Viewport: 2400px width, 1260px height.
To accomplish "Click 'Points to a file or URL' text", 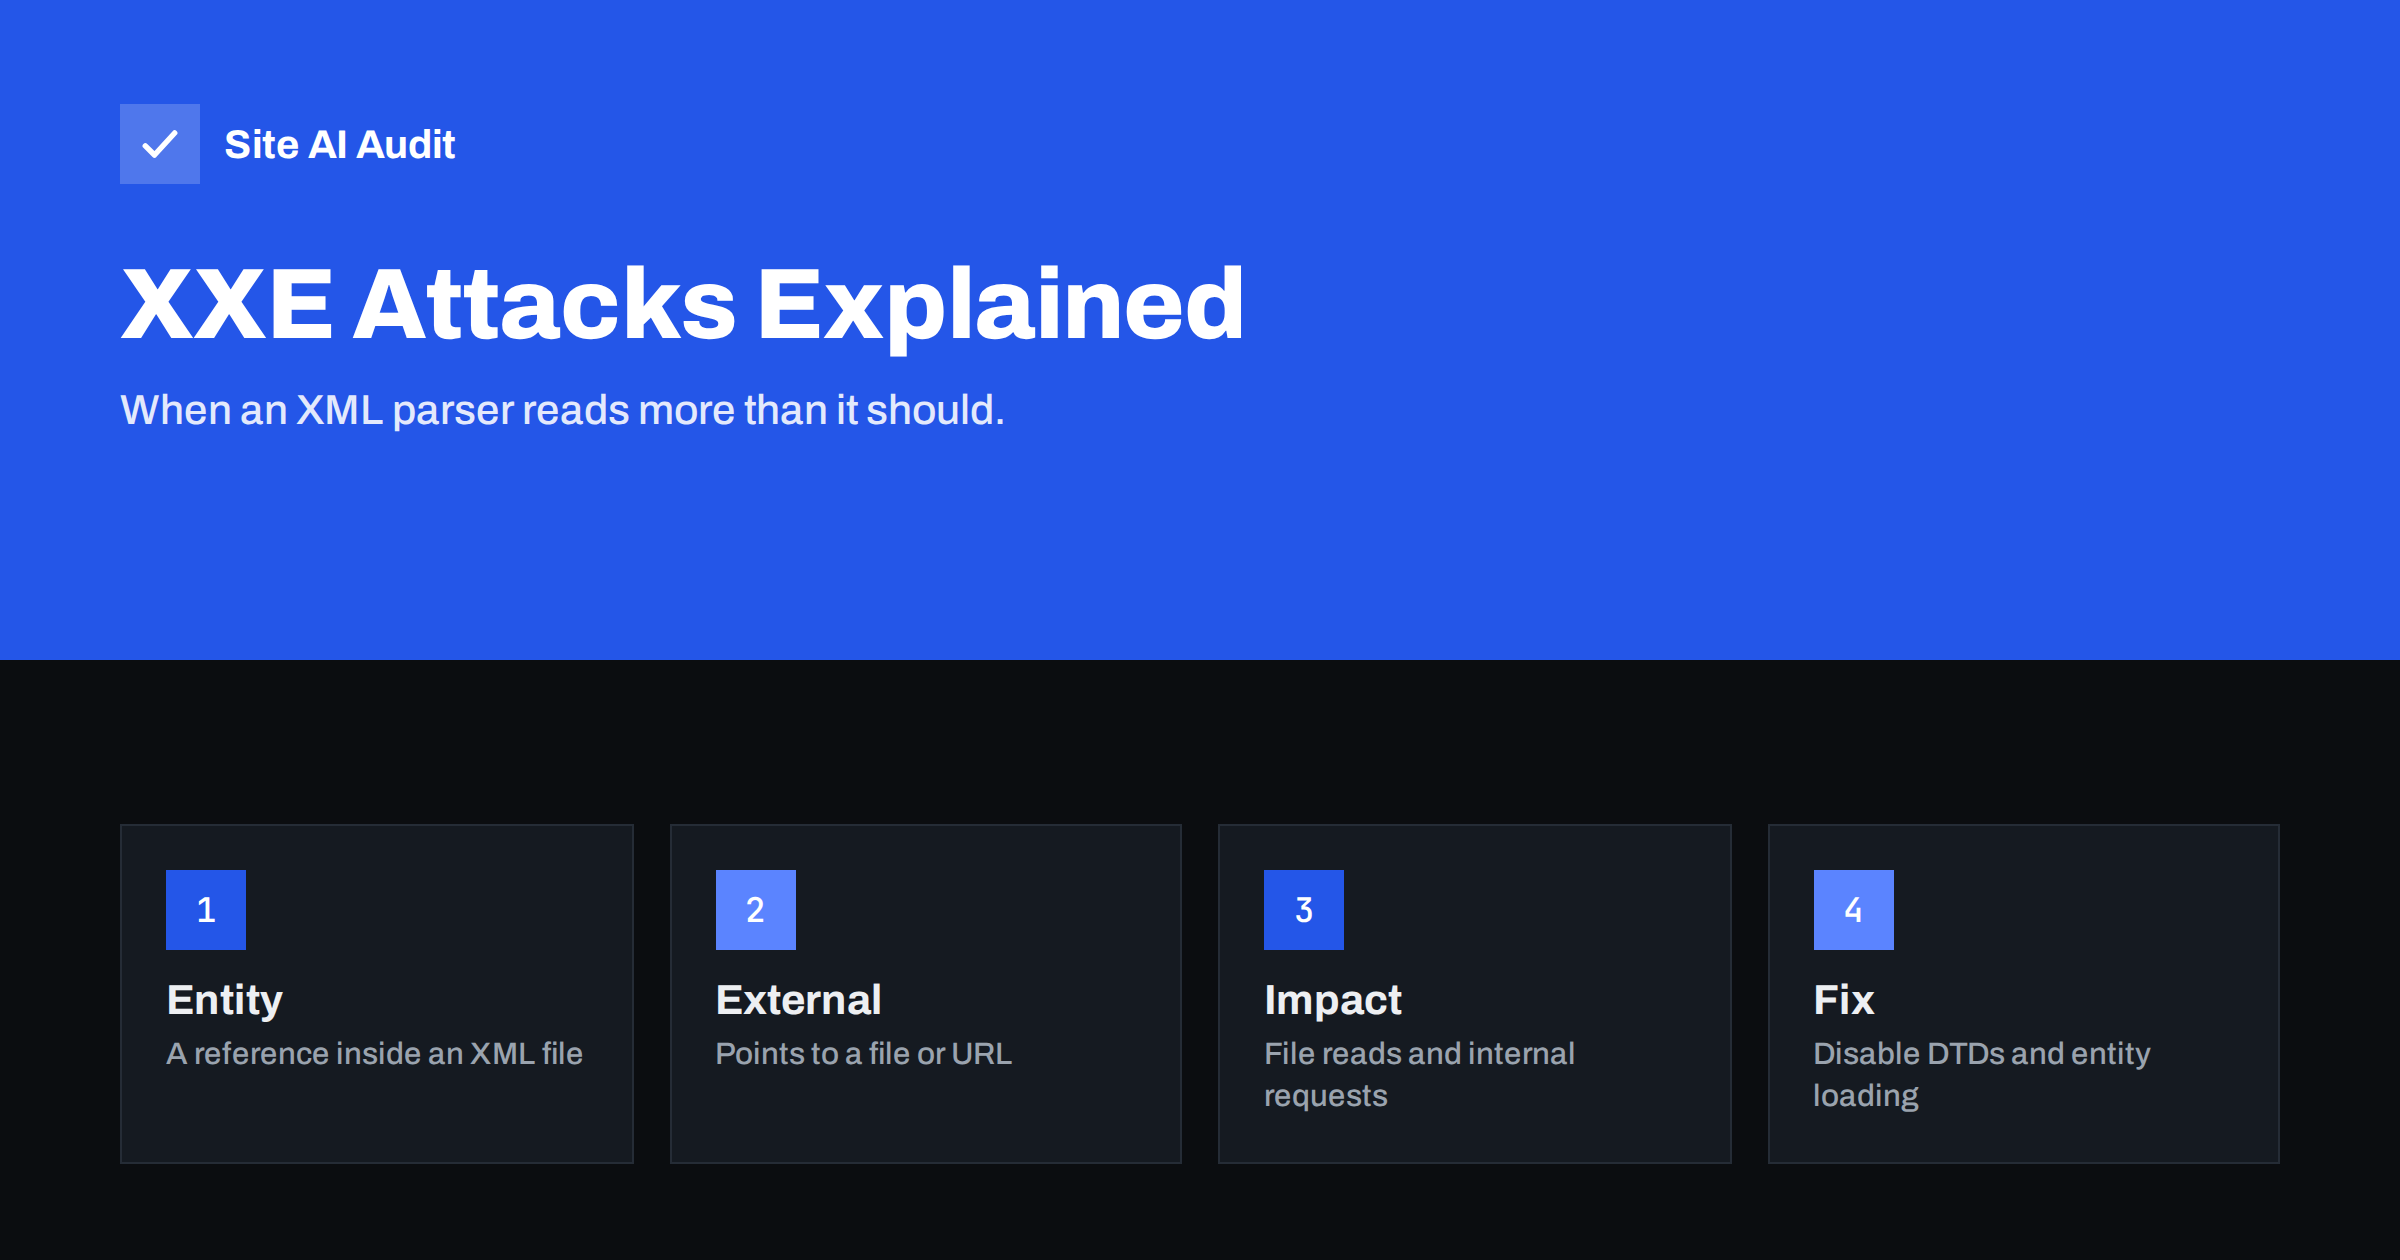I will tap(864, 1053).
